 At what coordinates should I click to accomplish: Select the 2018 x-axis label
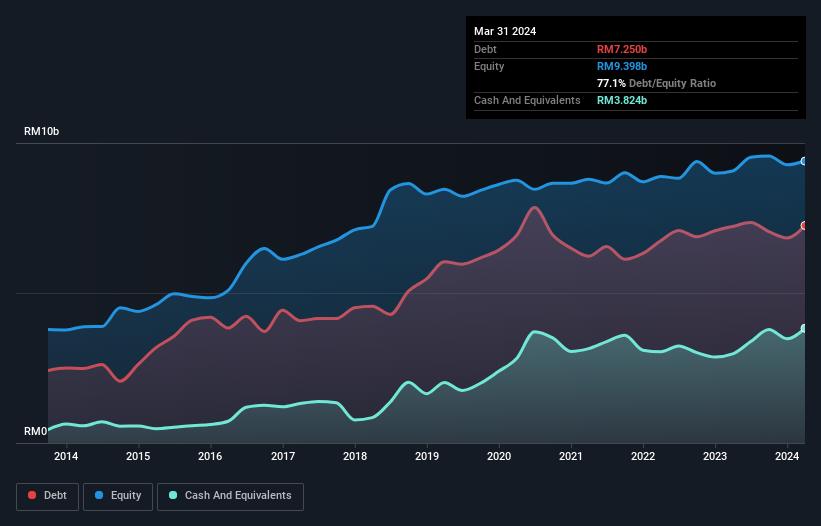click(x=355, y=456)
